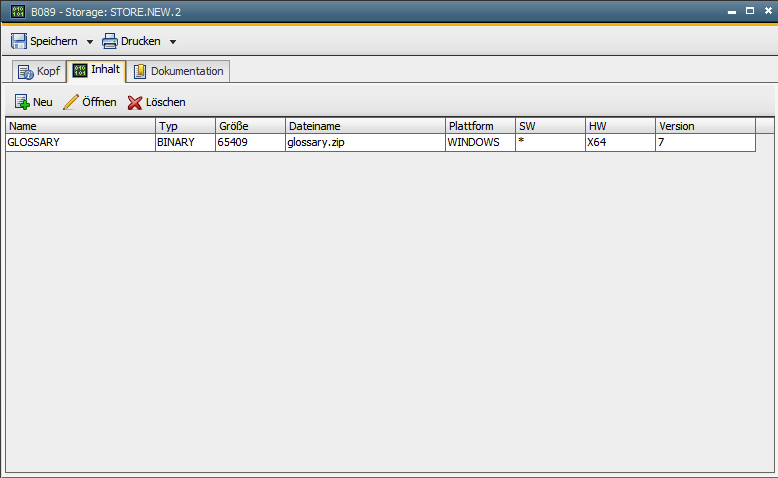This screenshot has height=478, width=778.
Task: Click the Kopf tab icon
Action: [26, 72]
